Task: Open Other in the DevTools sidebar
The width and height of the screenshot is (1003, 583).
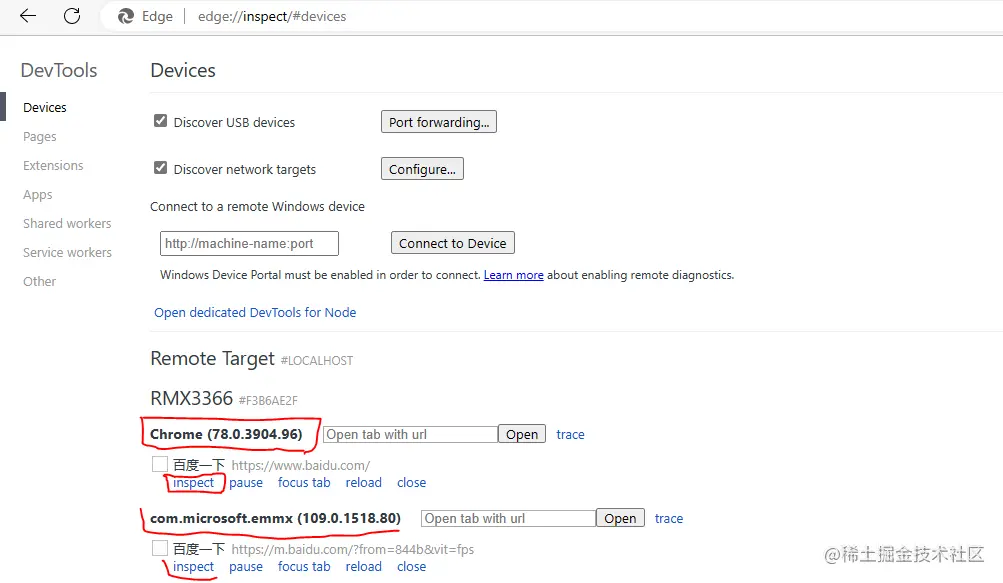Action: pyautogui.click(x=40, y=282)
